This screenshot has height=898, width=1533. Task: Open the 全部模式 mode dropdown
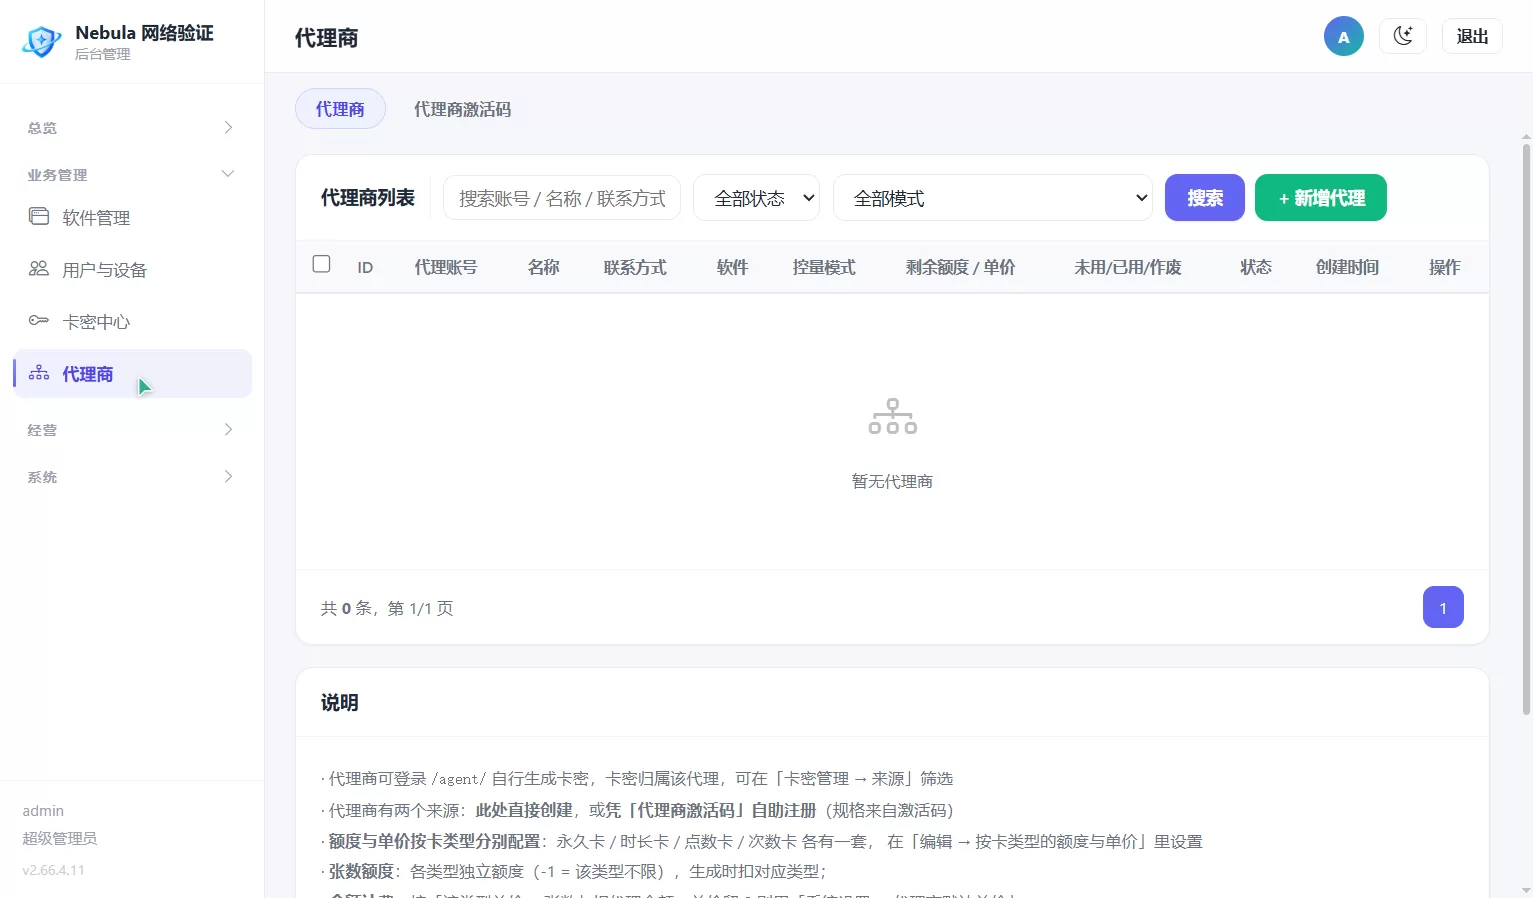click(993, 198)
